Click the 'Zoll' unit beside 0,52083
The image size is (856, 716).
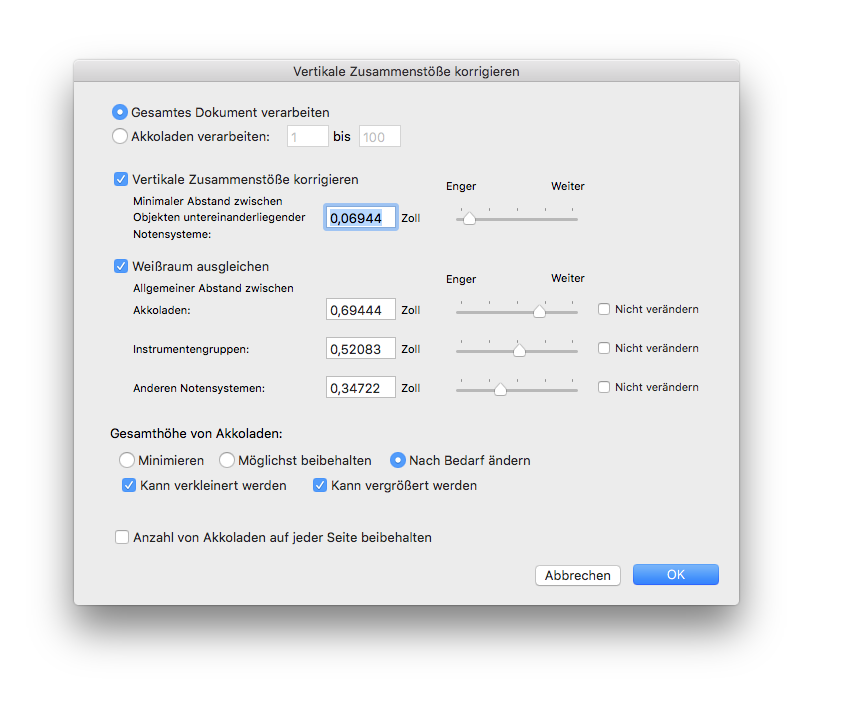(411, 349)
